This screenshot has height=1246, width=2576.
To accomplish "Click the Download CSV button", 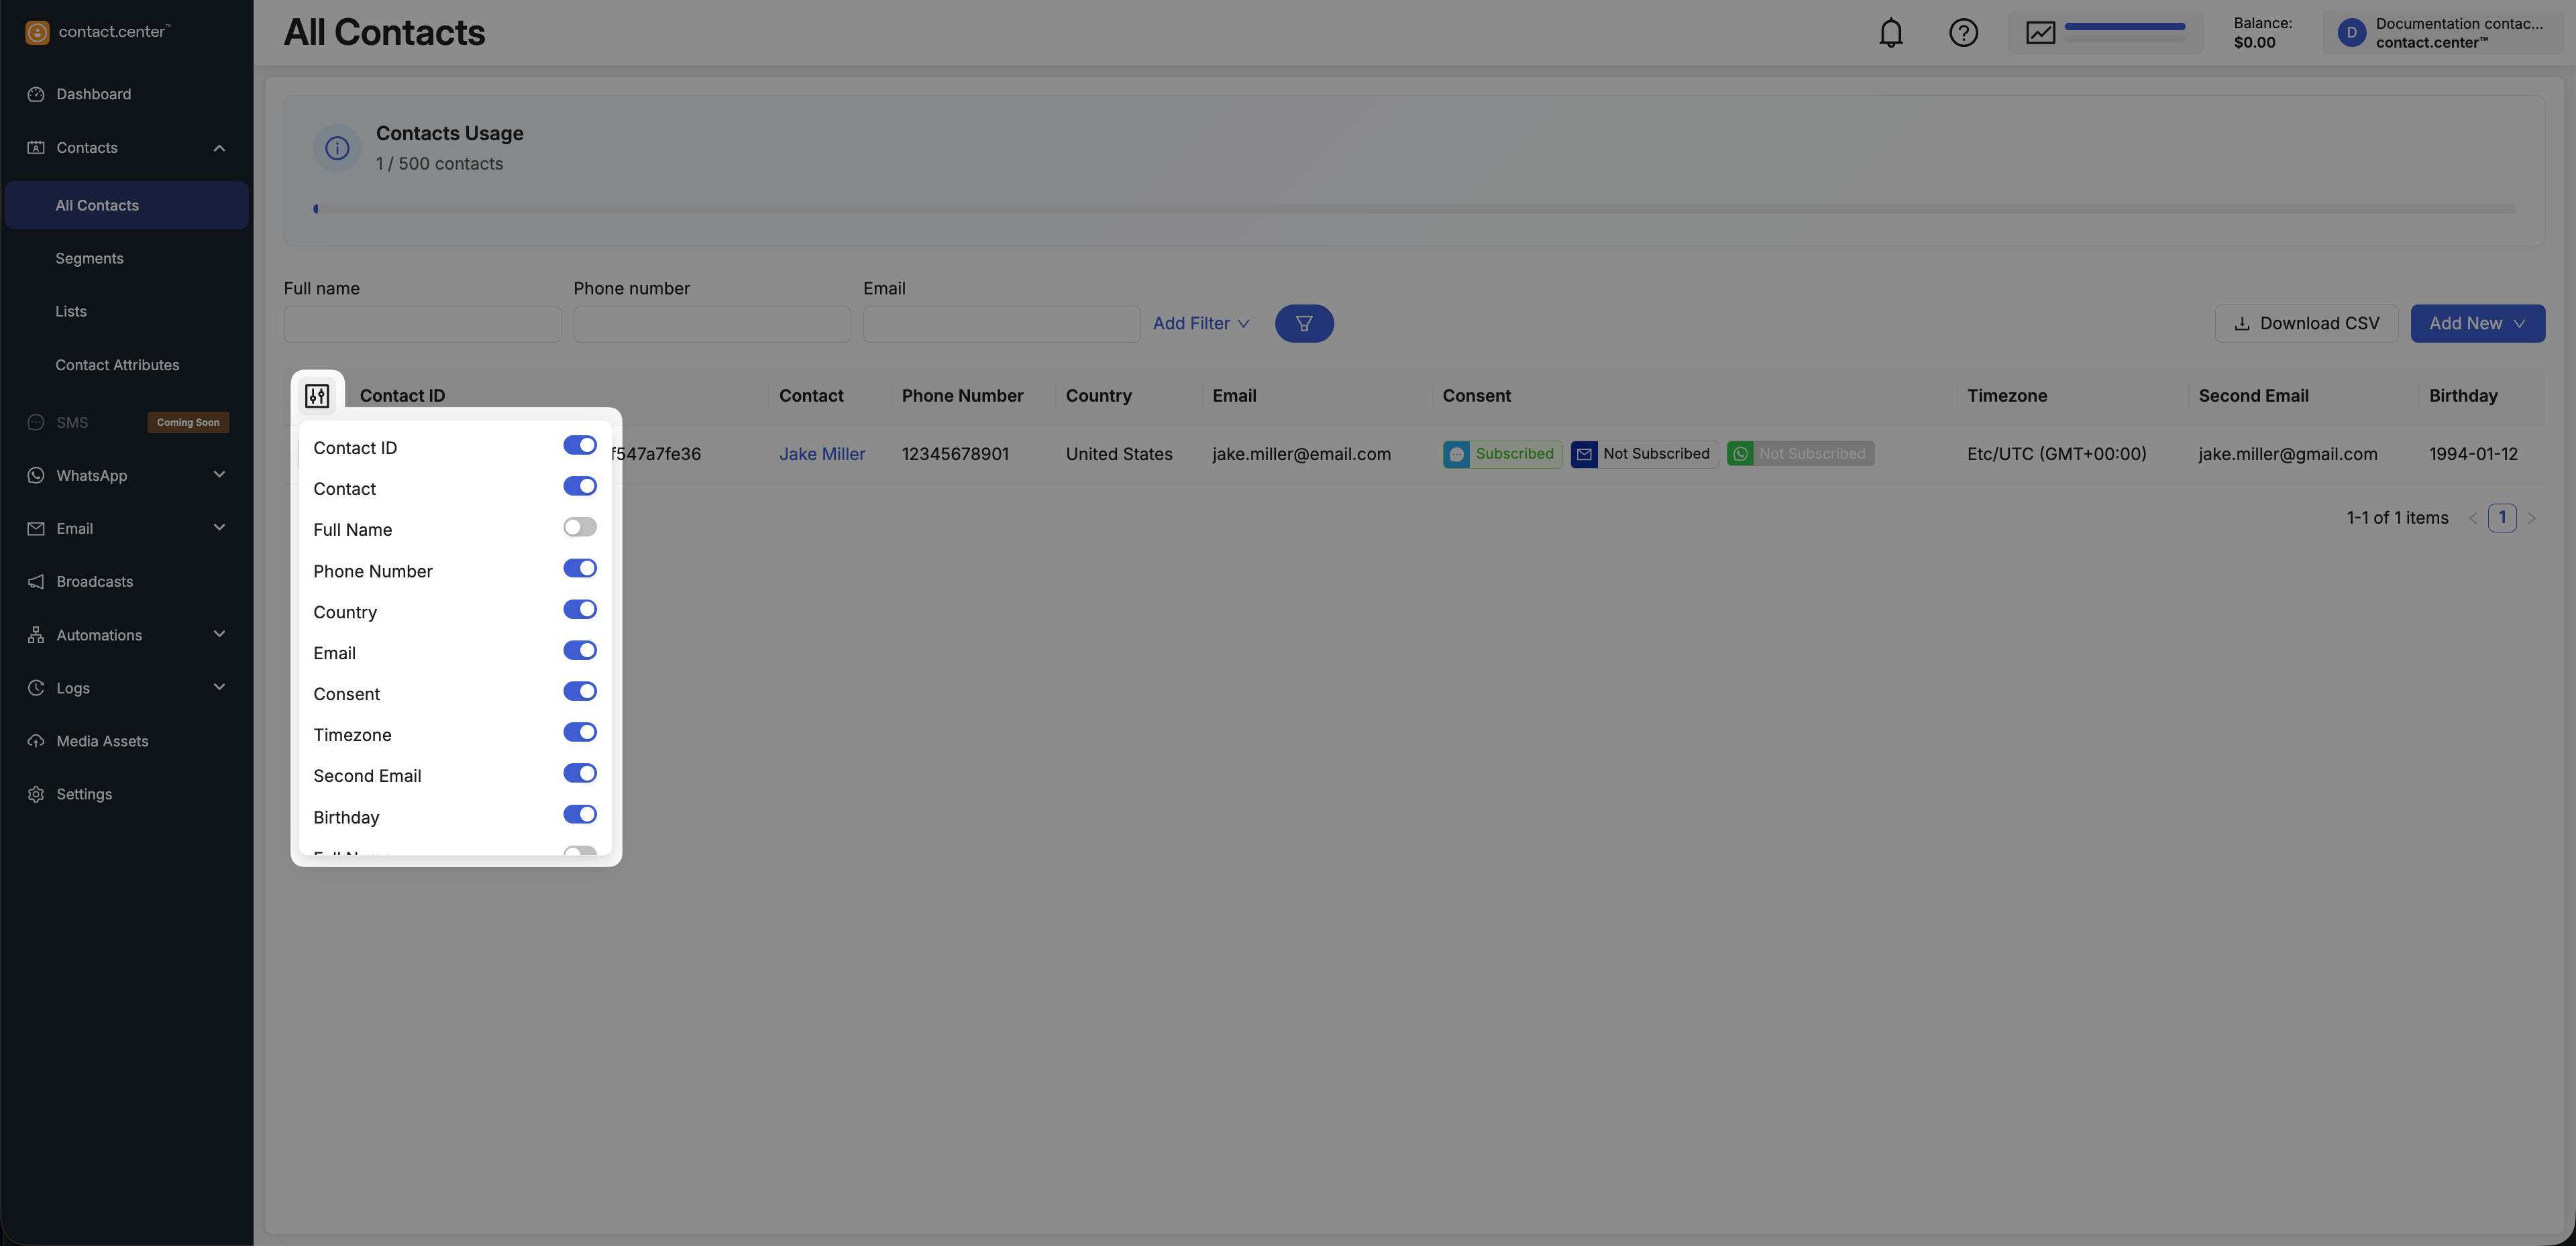I will 2305,324.
